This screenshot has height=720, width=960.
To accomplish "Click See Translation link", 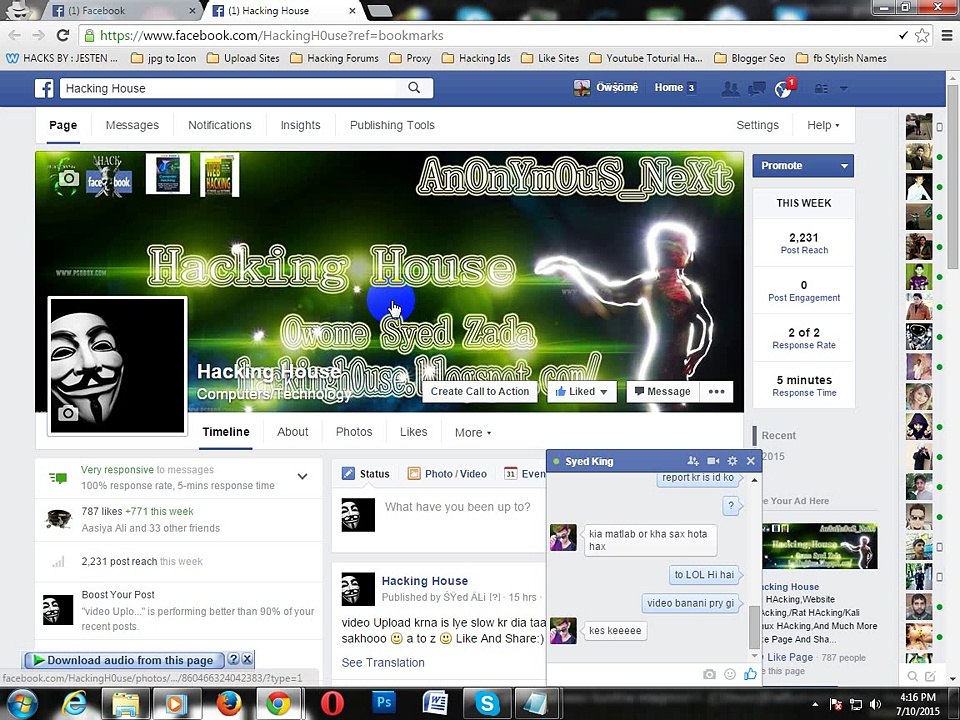I will click(x=383, y=662).
